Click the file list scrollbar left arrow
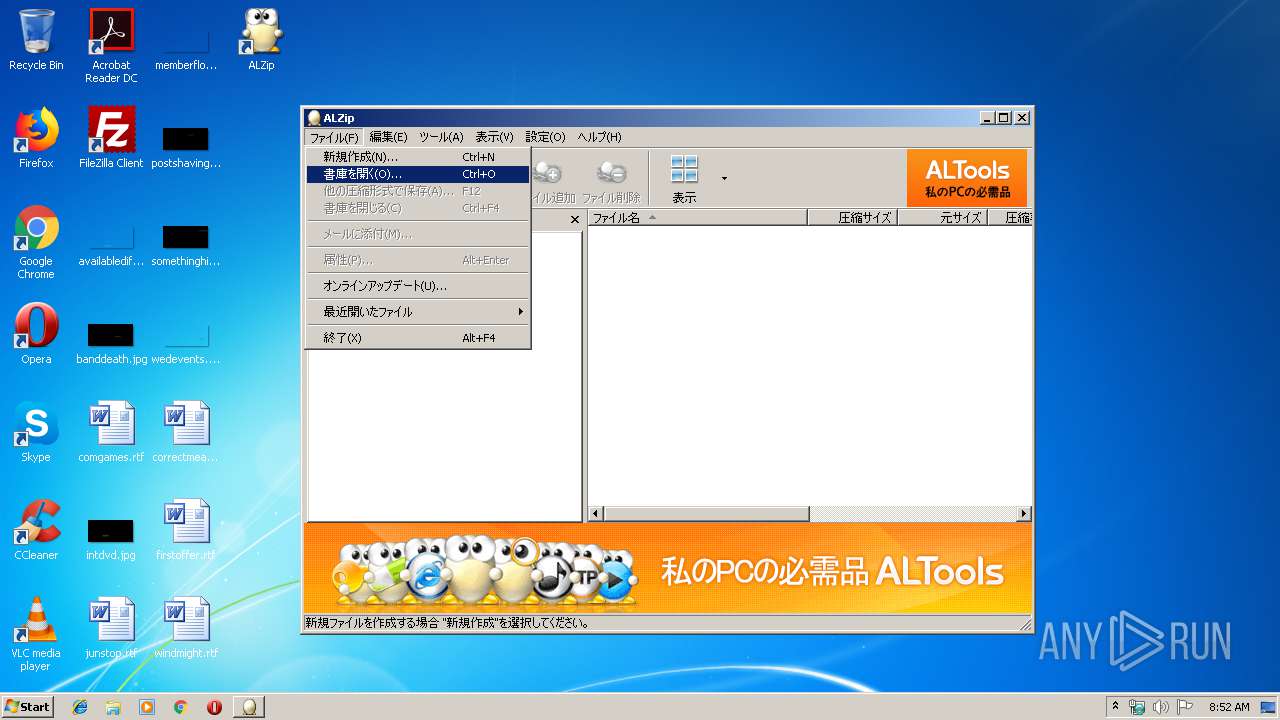1280x720 pixels. (596, 514)
